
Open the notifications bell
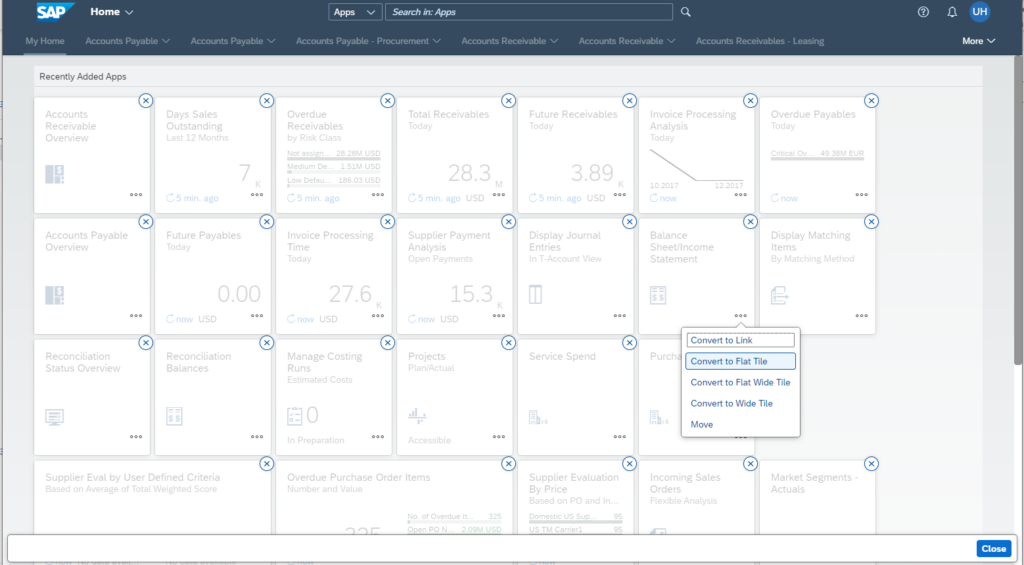click(x=951, y=12)
